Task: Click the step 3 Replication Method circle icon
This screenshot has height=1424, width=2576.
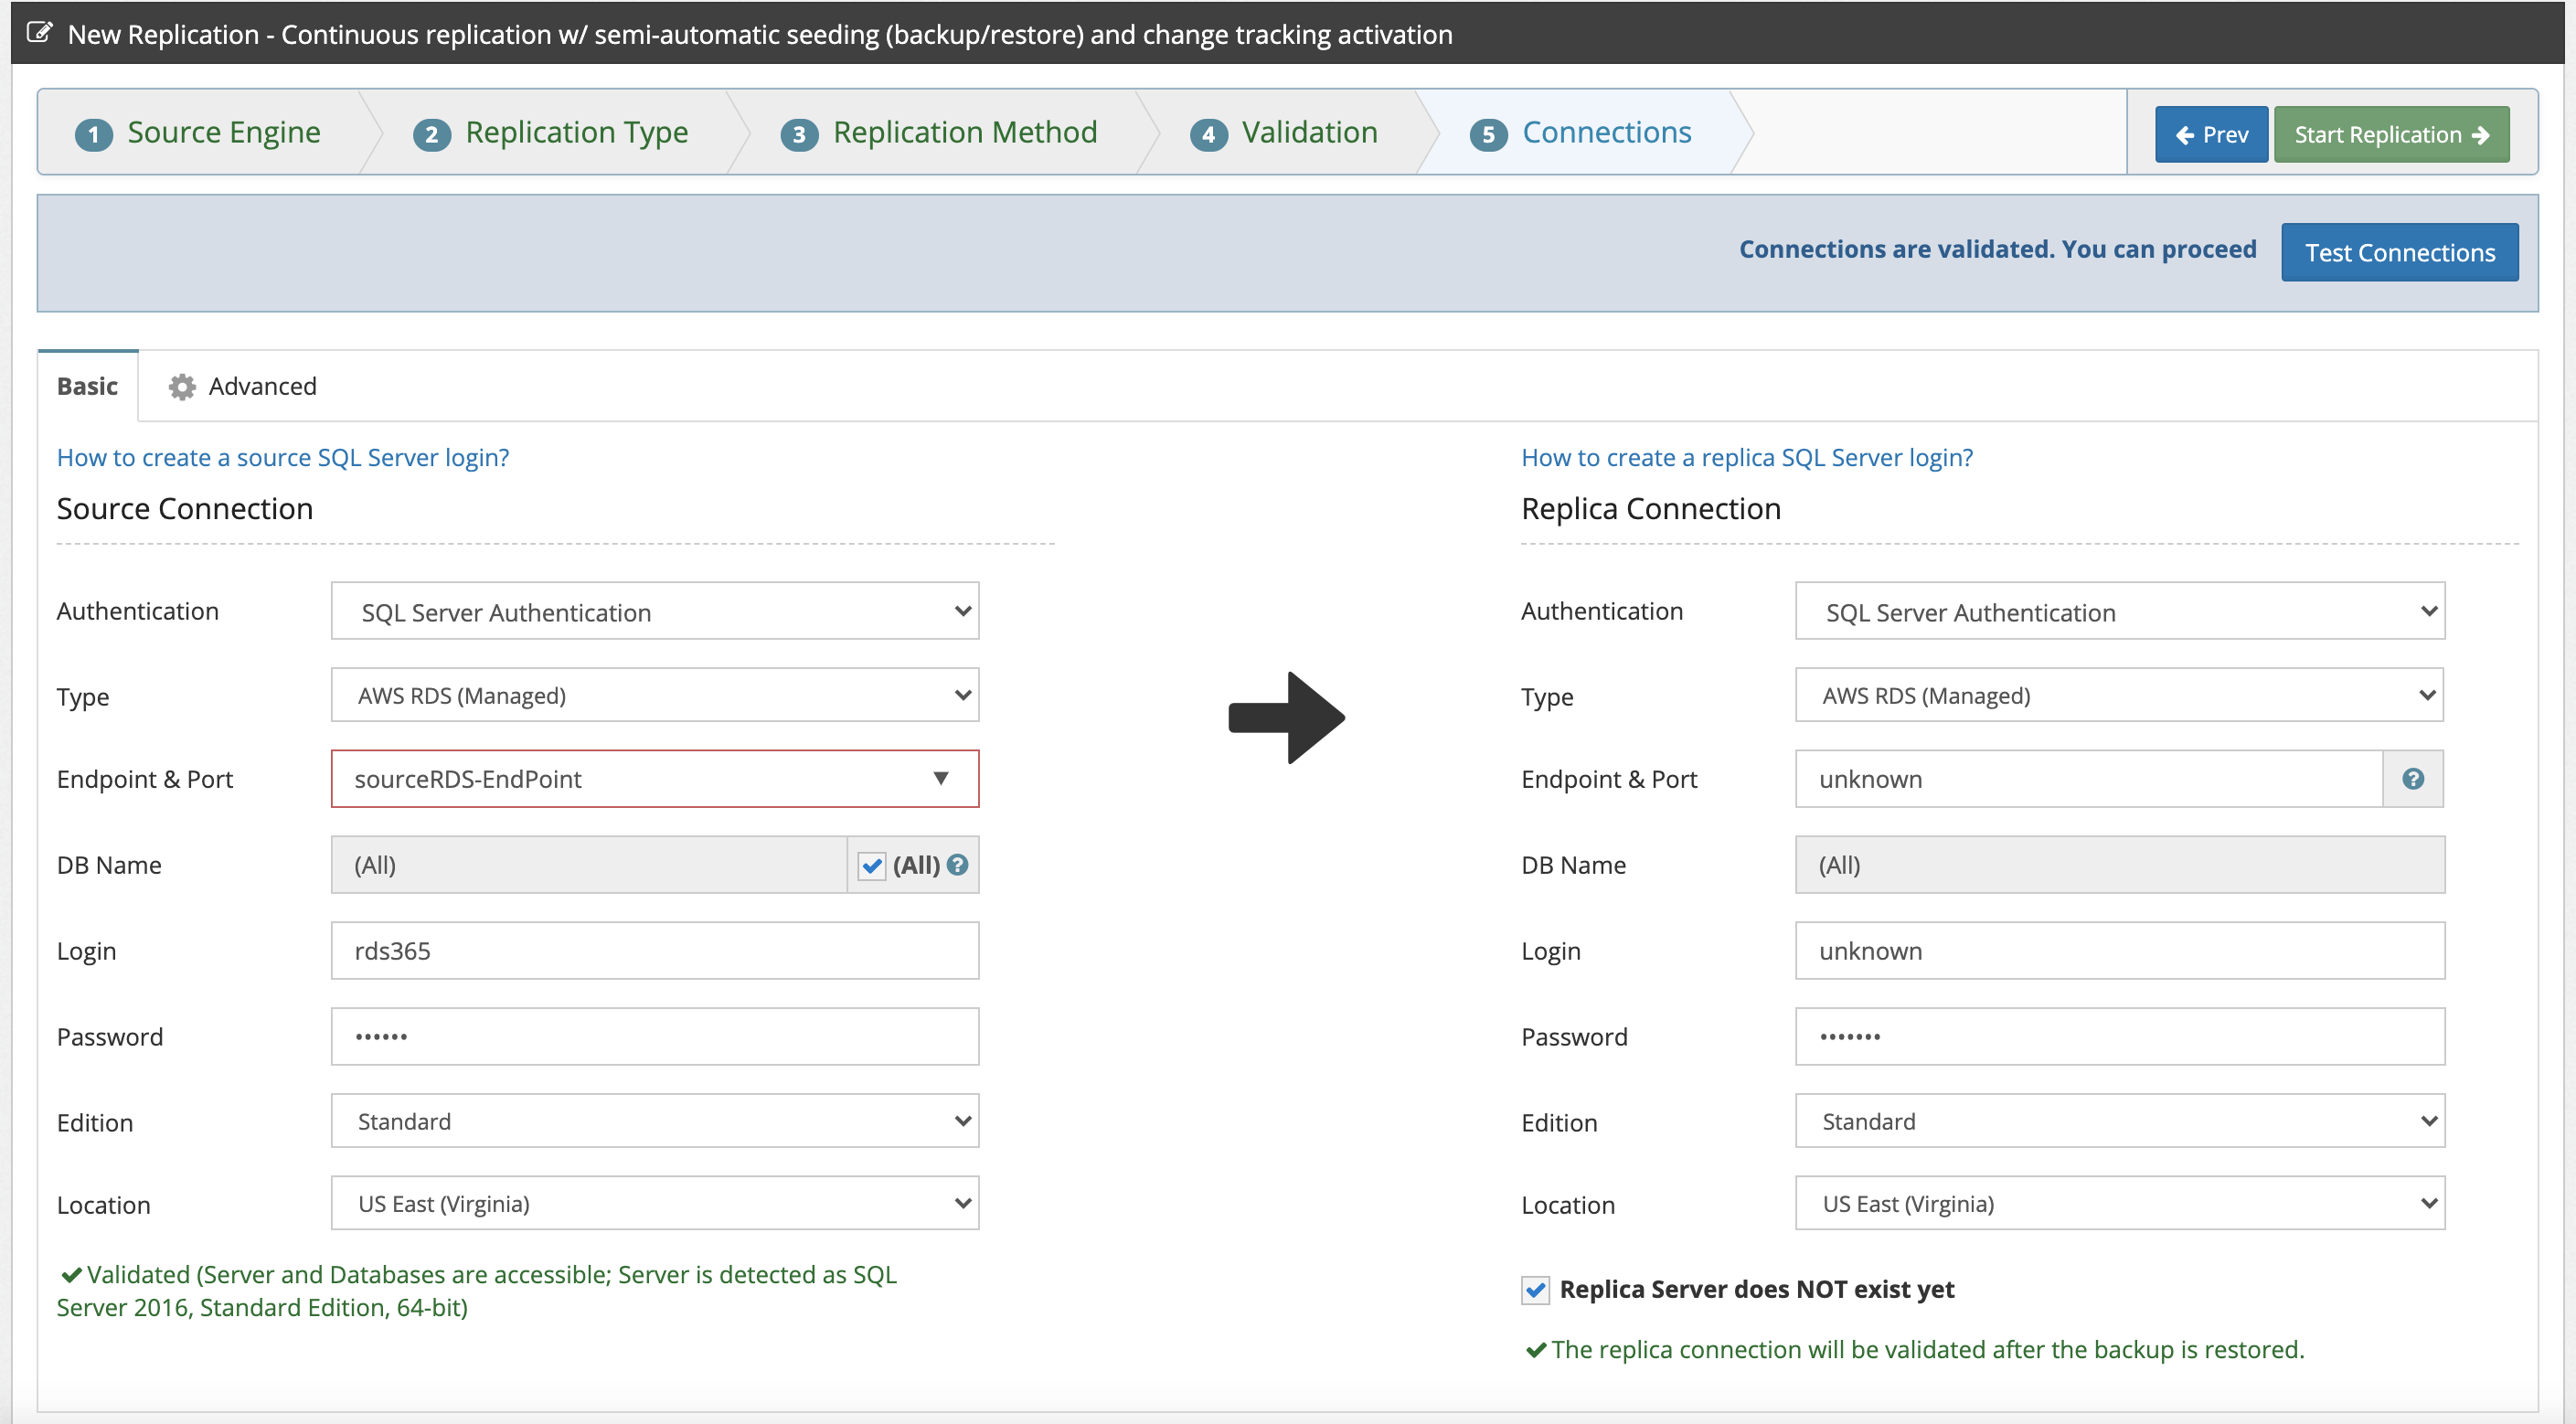Action: (799, 133)
